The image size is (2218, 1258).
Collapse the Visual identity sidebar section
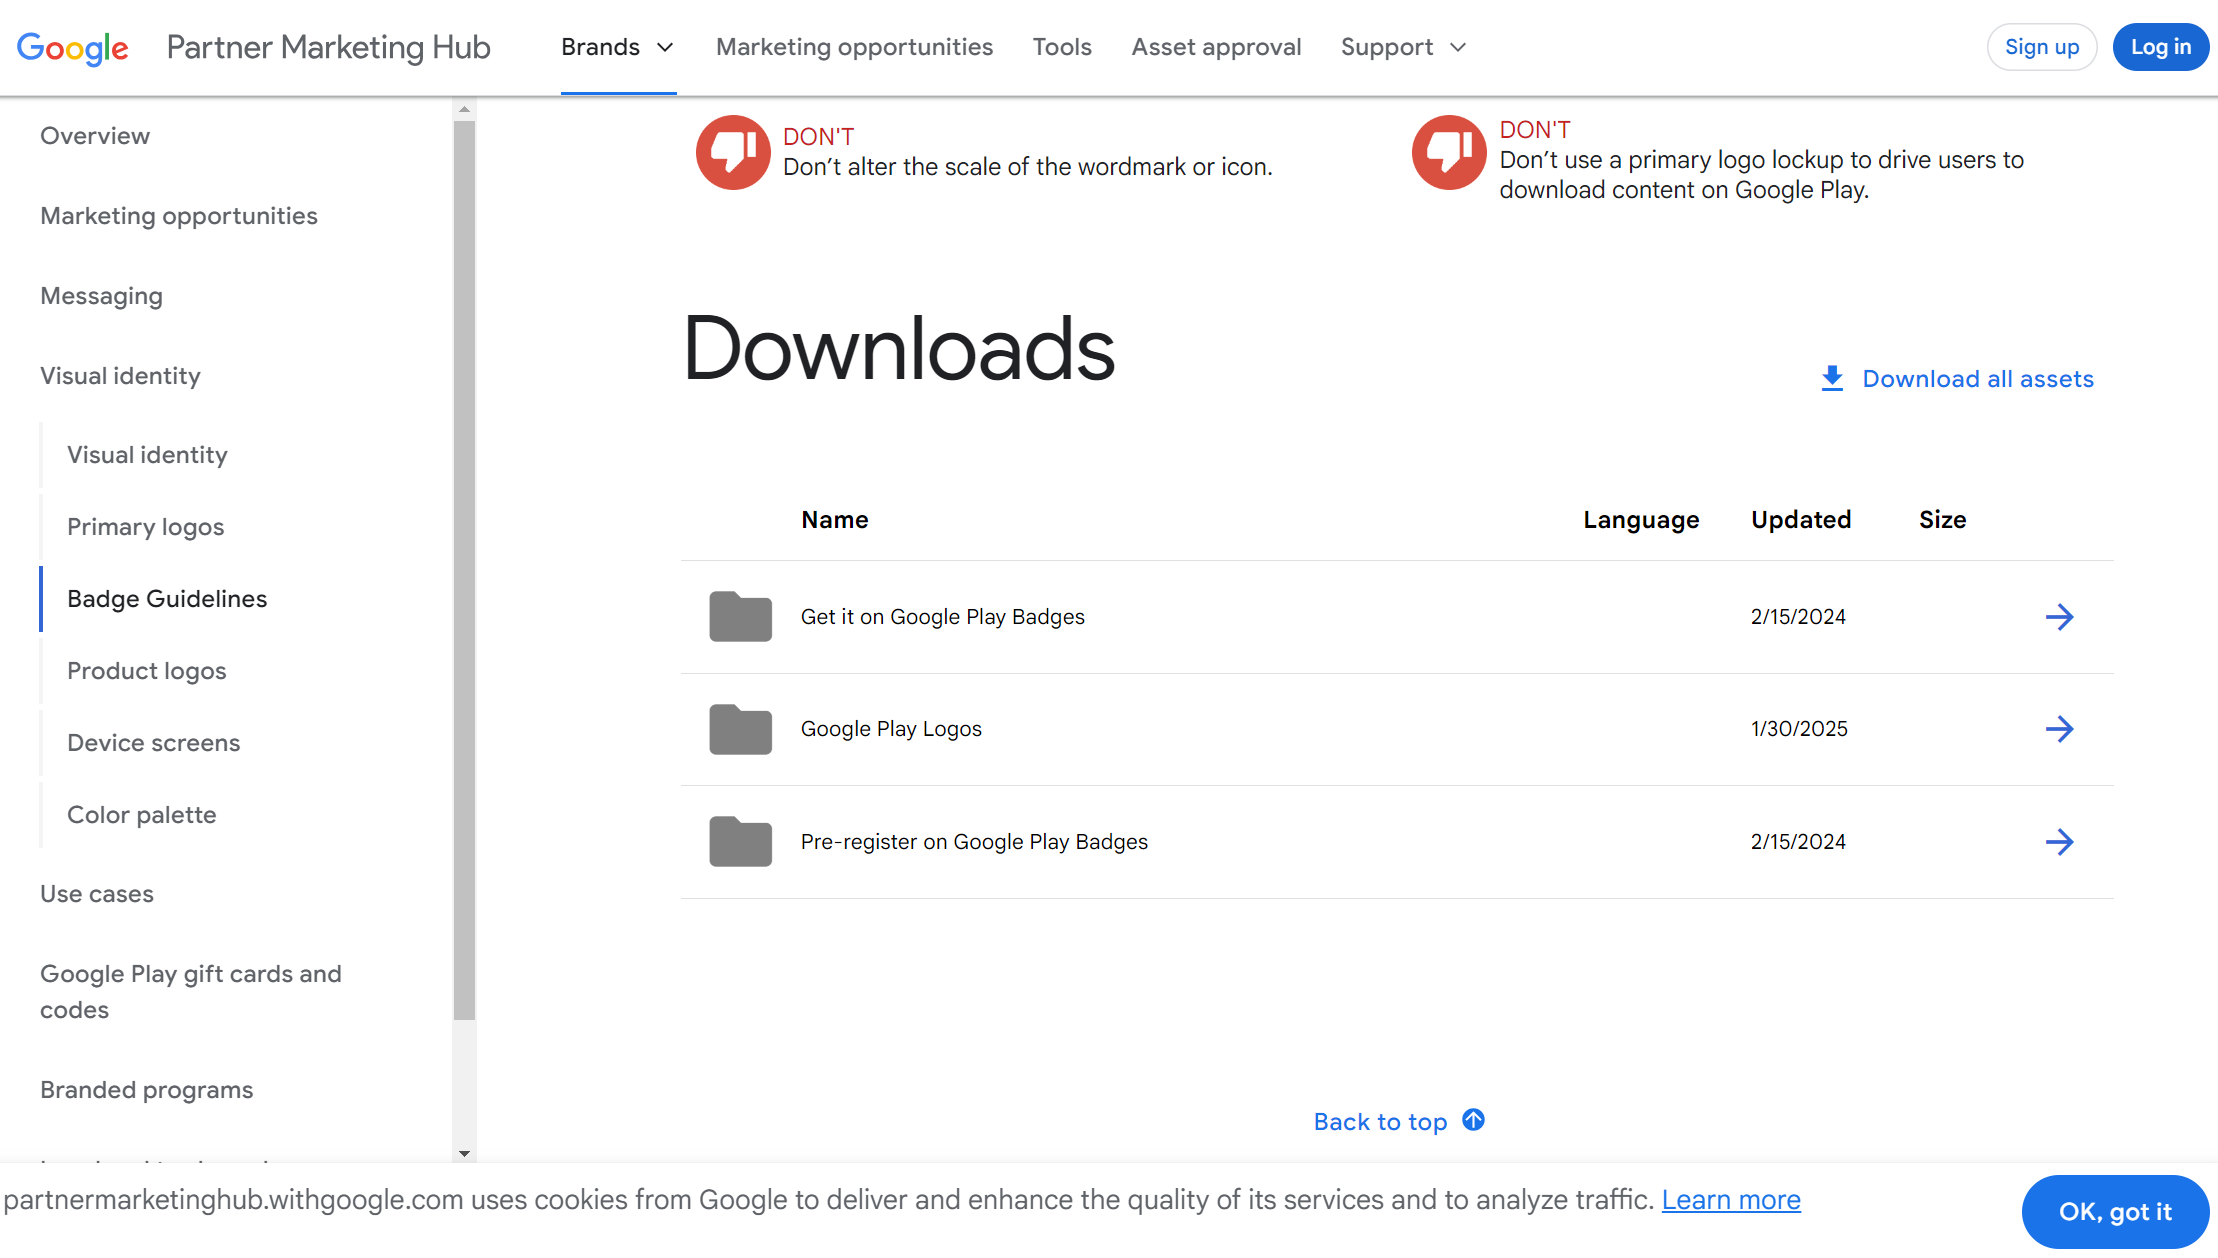[120, 376]
